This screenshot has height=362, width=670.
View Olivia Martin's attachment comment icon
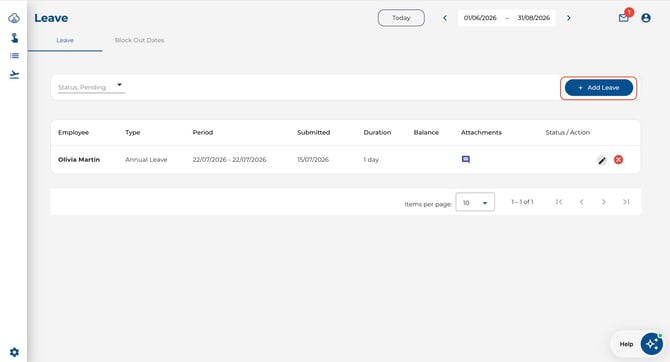point(466,159)
